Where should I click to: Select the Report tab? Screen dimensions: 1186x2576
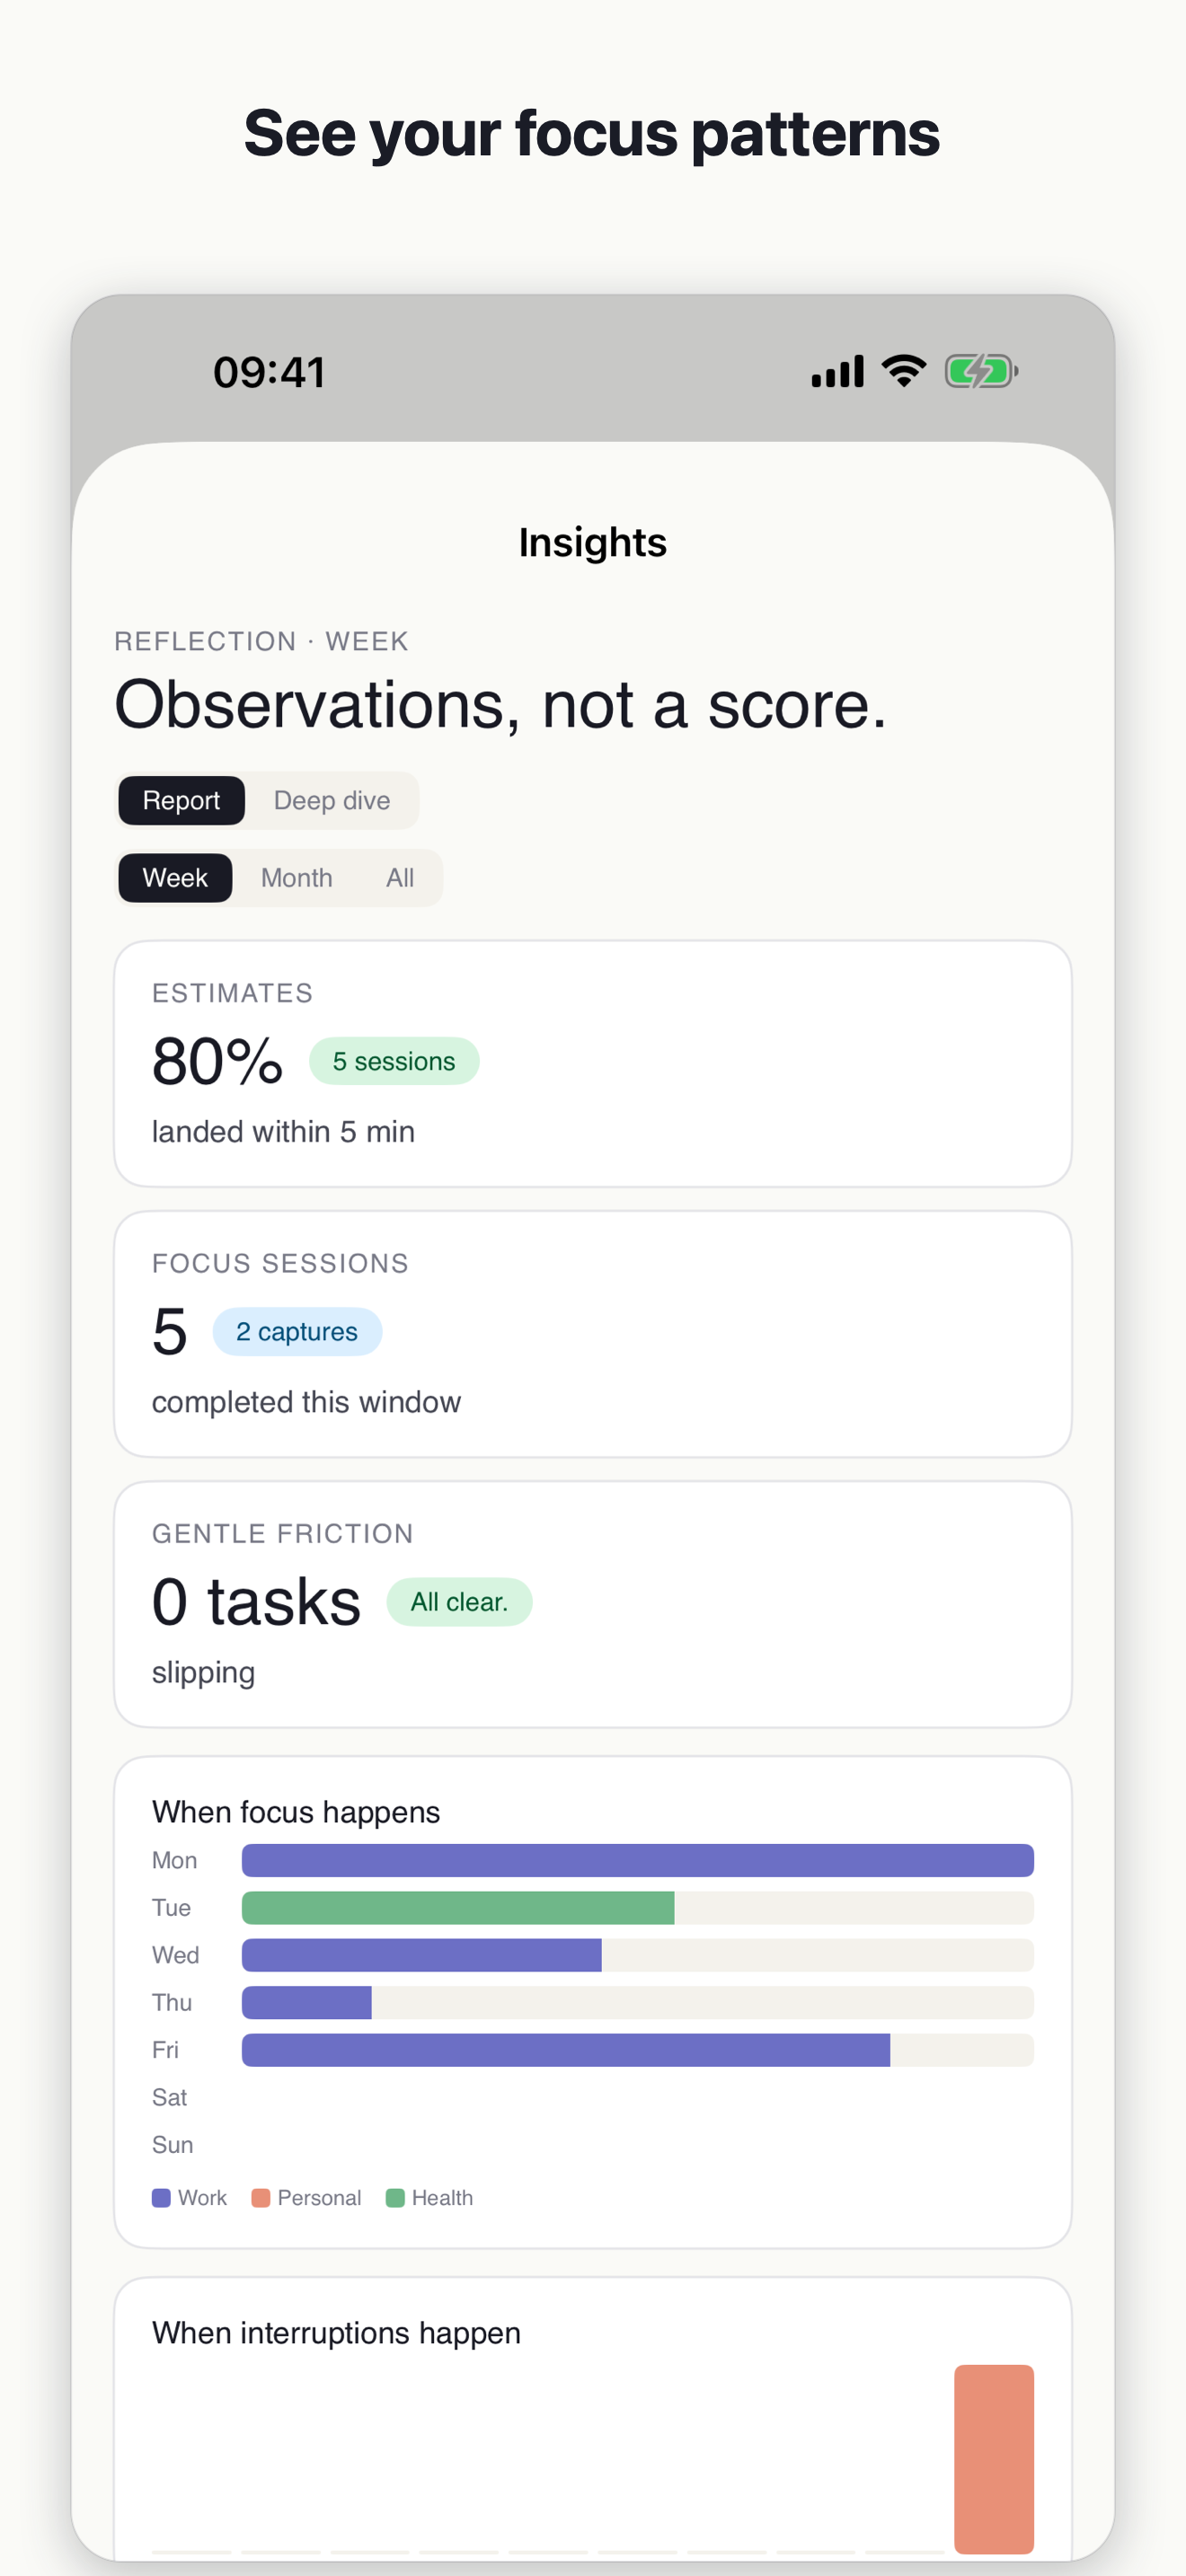coord(181,800)
